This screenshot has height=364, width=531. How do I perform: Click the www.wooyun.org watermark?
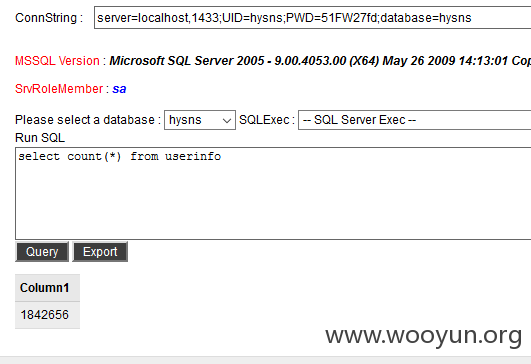coord(424,336)
